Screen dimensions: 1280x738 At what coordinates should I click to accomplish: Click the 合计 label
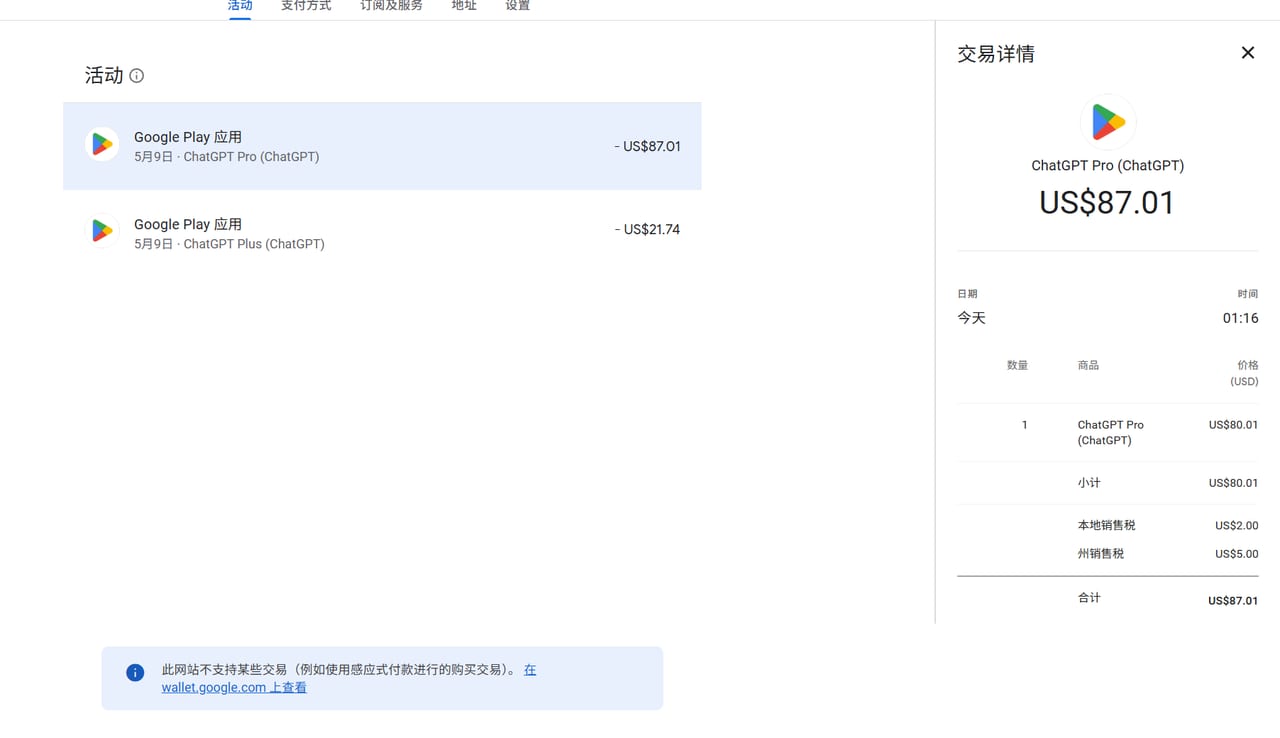[x=1089, y=598]
